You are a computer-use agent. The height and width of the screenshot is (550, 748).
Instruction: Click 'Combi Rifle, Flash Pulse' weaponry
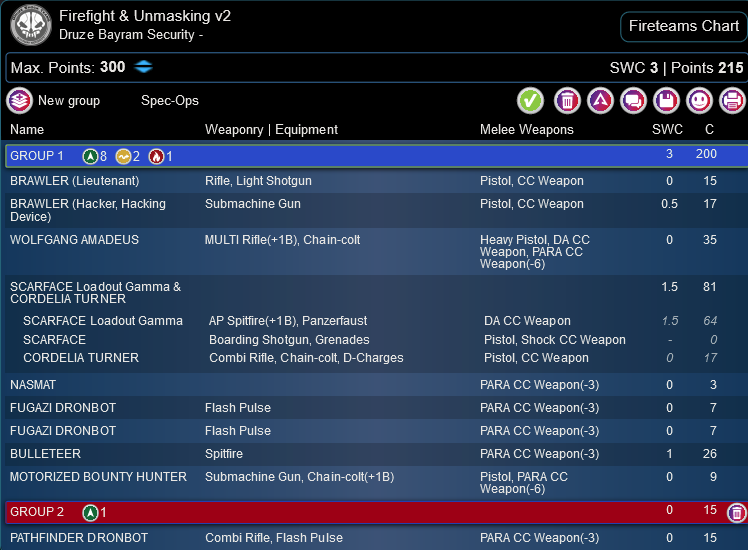274,538
